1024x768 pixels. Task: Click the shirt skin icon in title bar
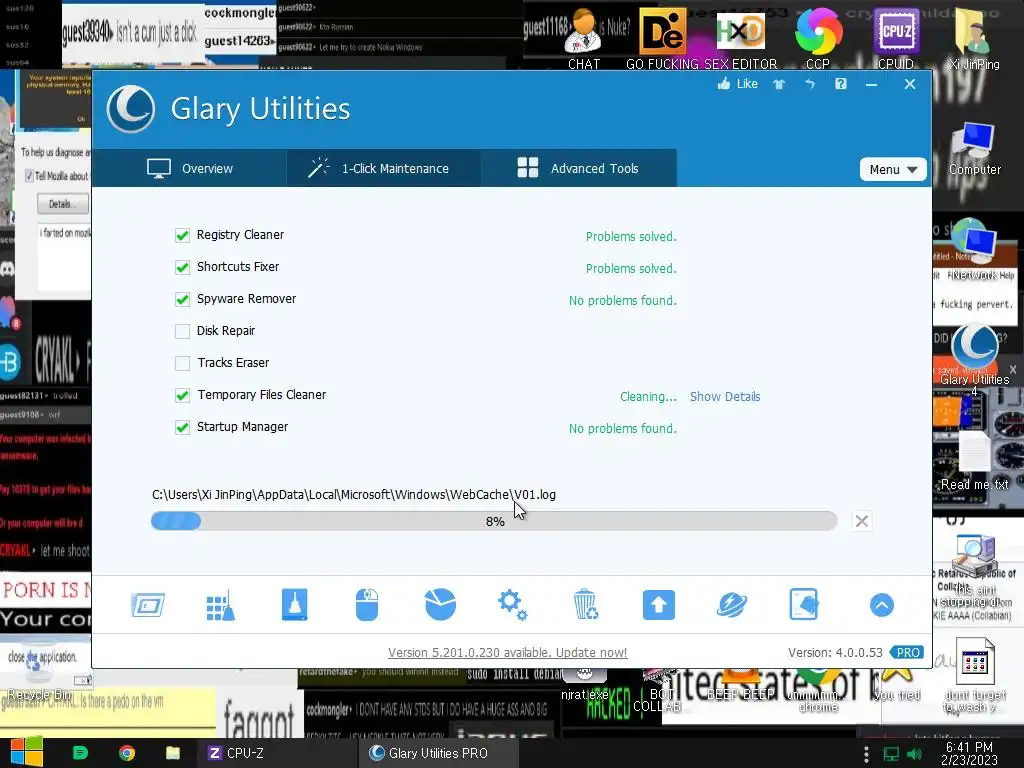coord(779,84)
